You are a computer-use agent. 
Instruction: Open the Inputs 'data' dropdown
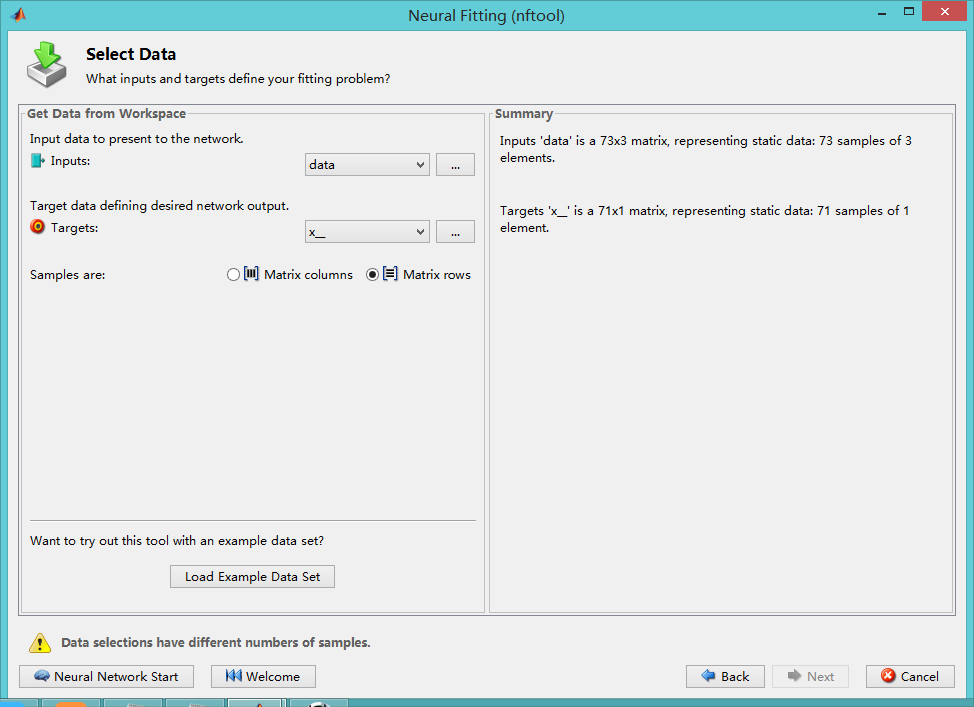tap(367, 165)
